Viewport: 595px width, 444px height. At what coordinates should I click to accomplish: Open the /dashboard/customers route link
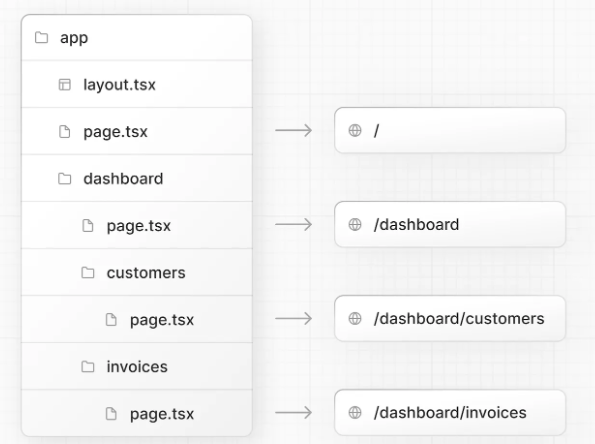tap(450, 318)
